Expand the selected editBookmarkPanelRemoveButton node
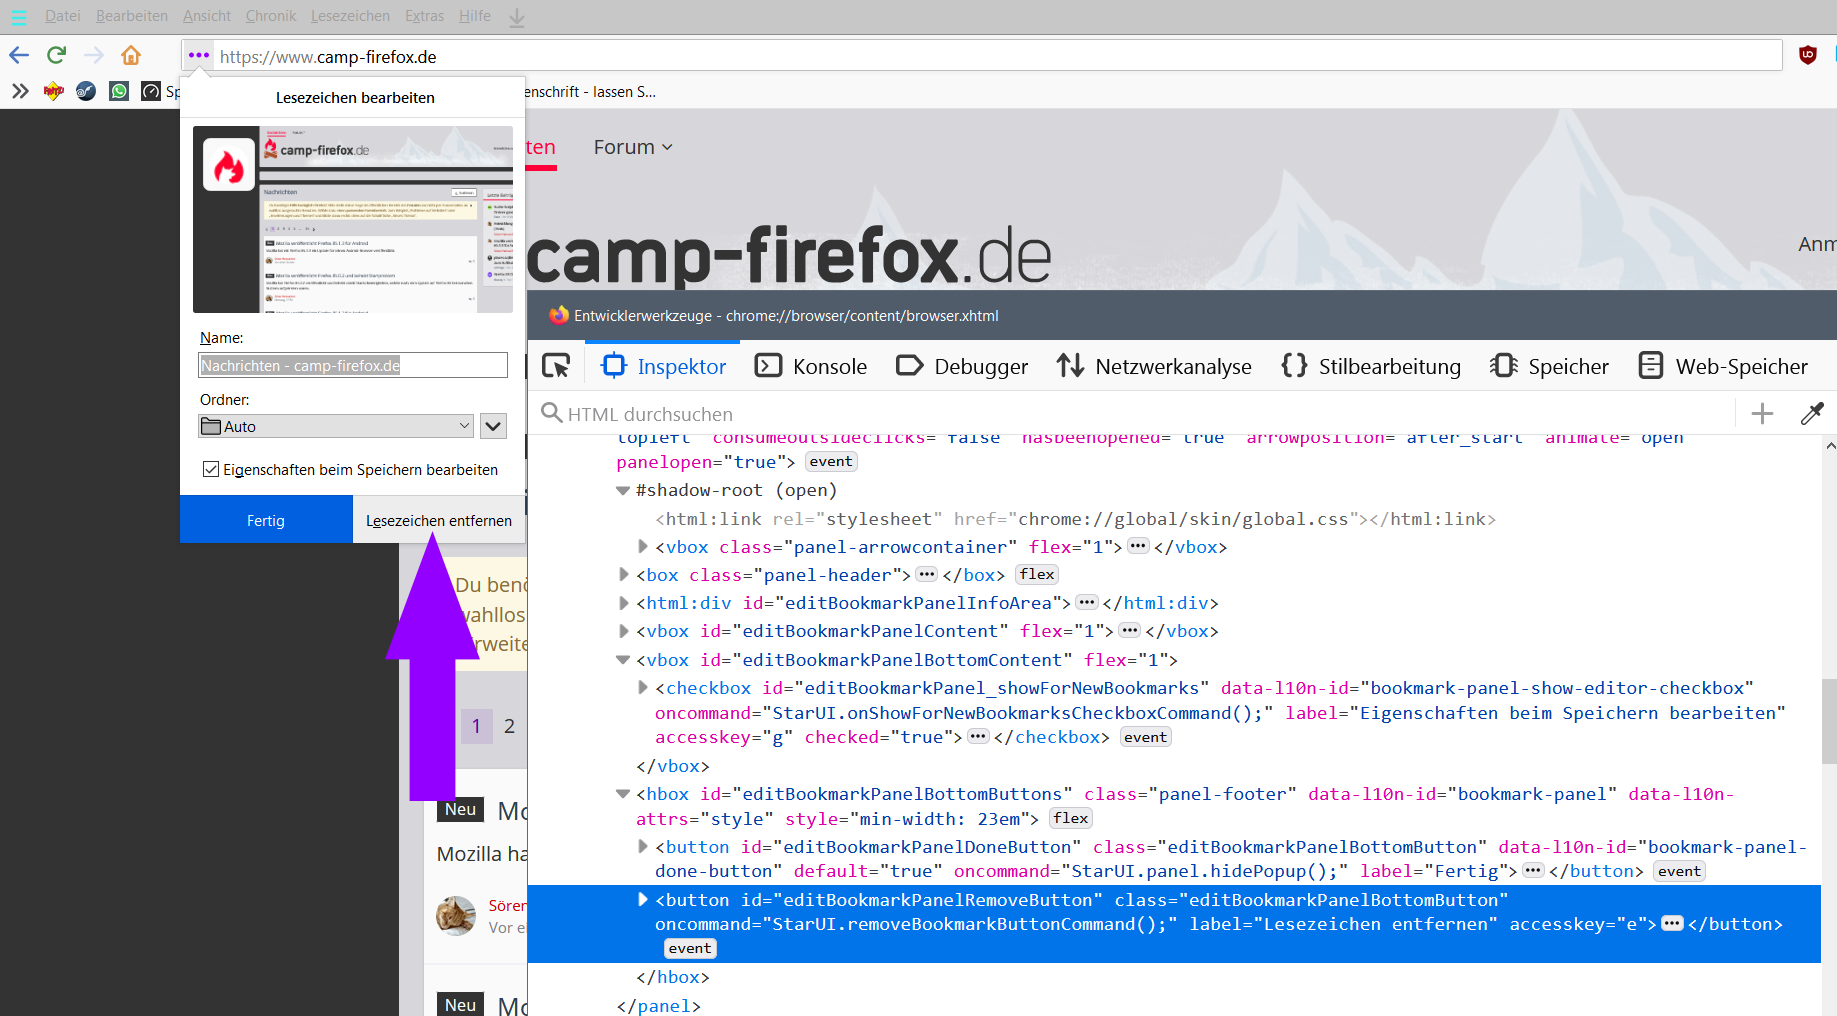1837x1016 pixels. click(x=643, y=899)
